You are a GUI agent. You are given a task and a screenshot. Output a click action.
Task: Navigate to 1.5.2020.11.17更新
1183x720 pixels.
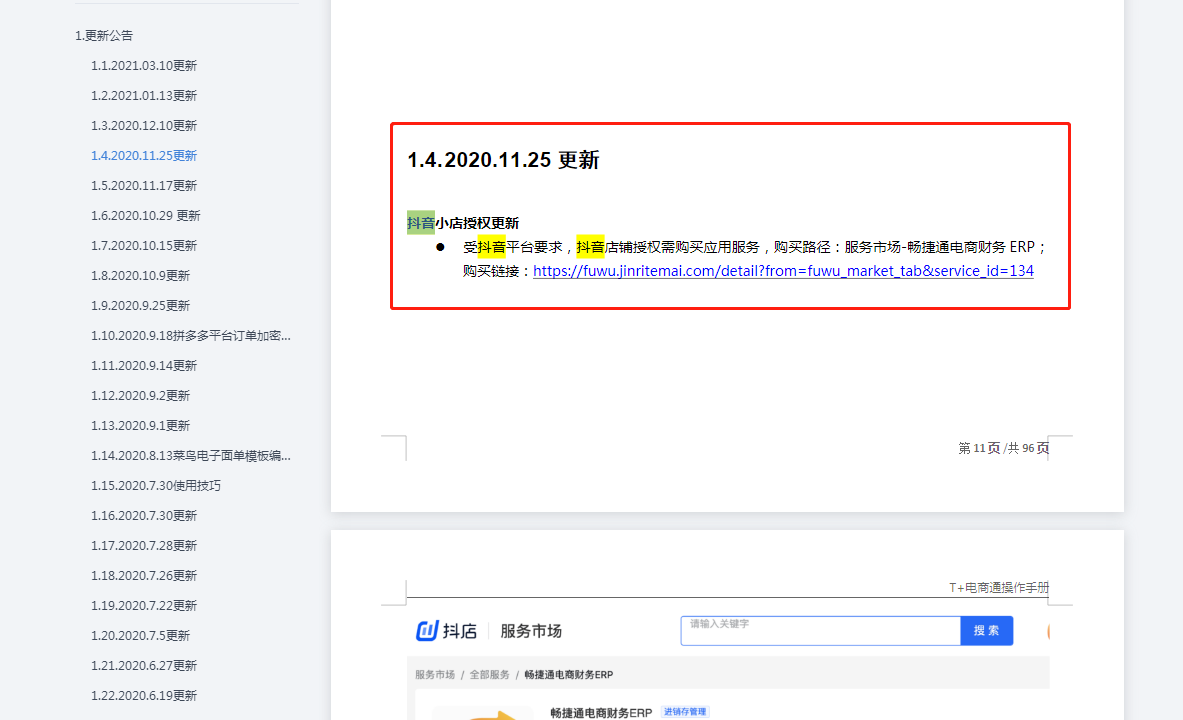coord(144,186)
